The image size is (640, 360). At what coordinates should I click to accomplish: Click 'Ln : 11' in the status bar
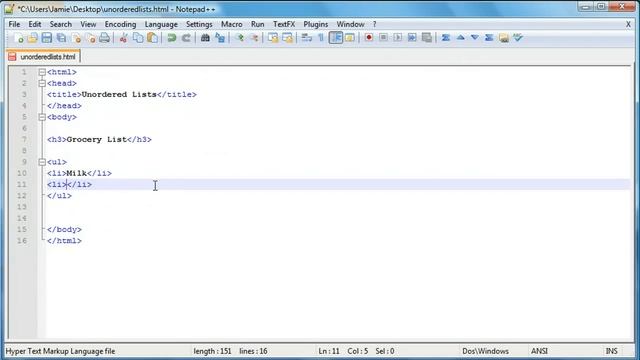329,351
